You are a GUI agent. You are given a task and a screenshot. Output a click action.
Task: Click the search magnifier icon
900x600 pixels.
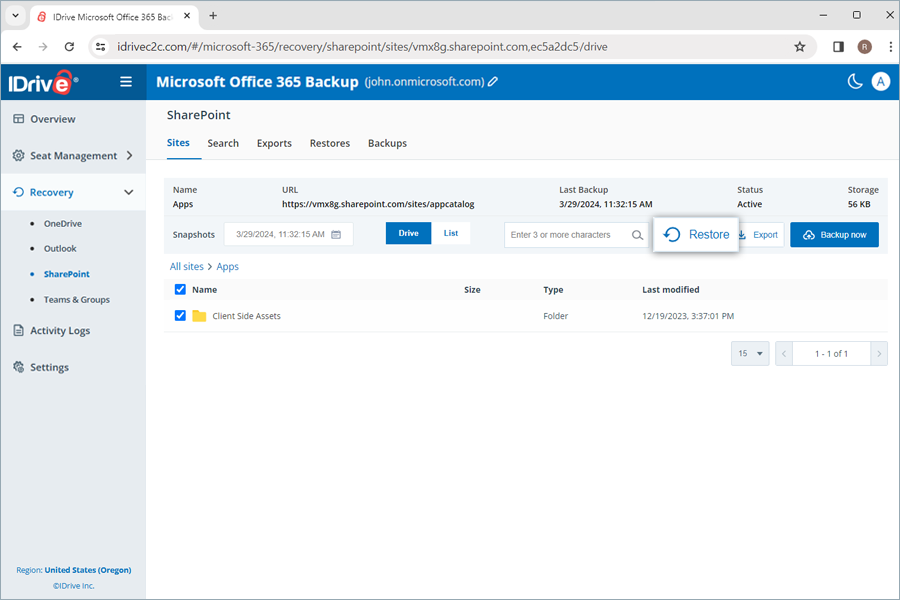click(x=638, y=234)
